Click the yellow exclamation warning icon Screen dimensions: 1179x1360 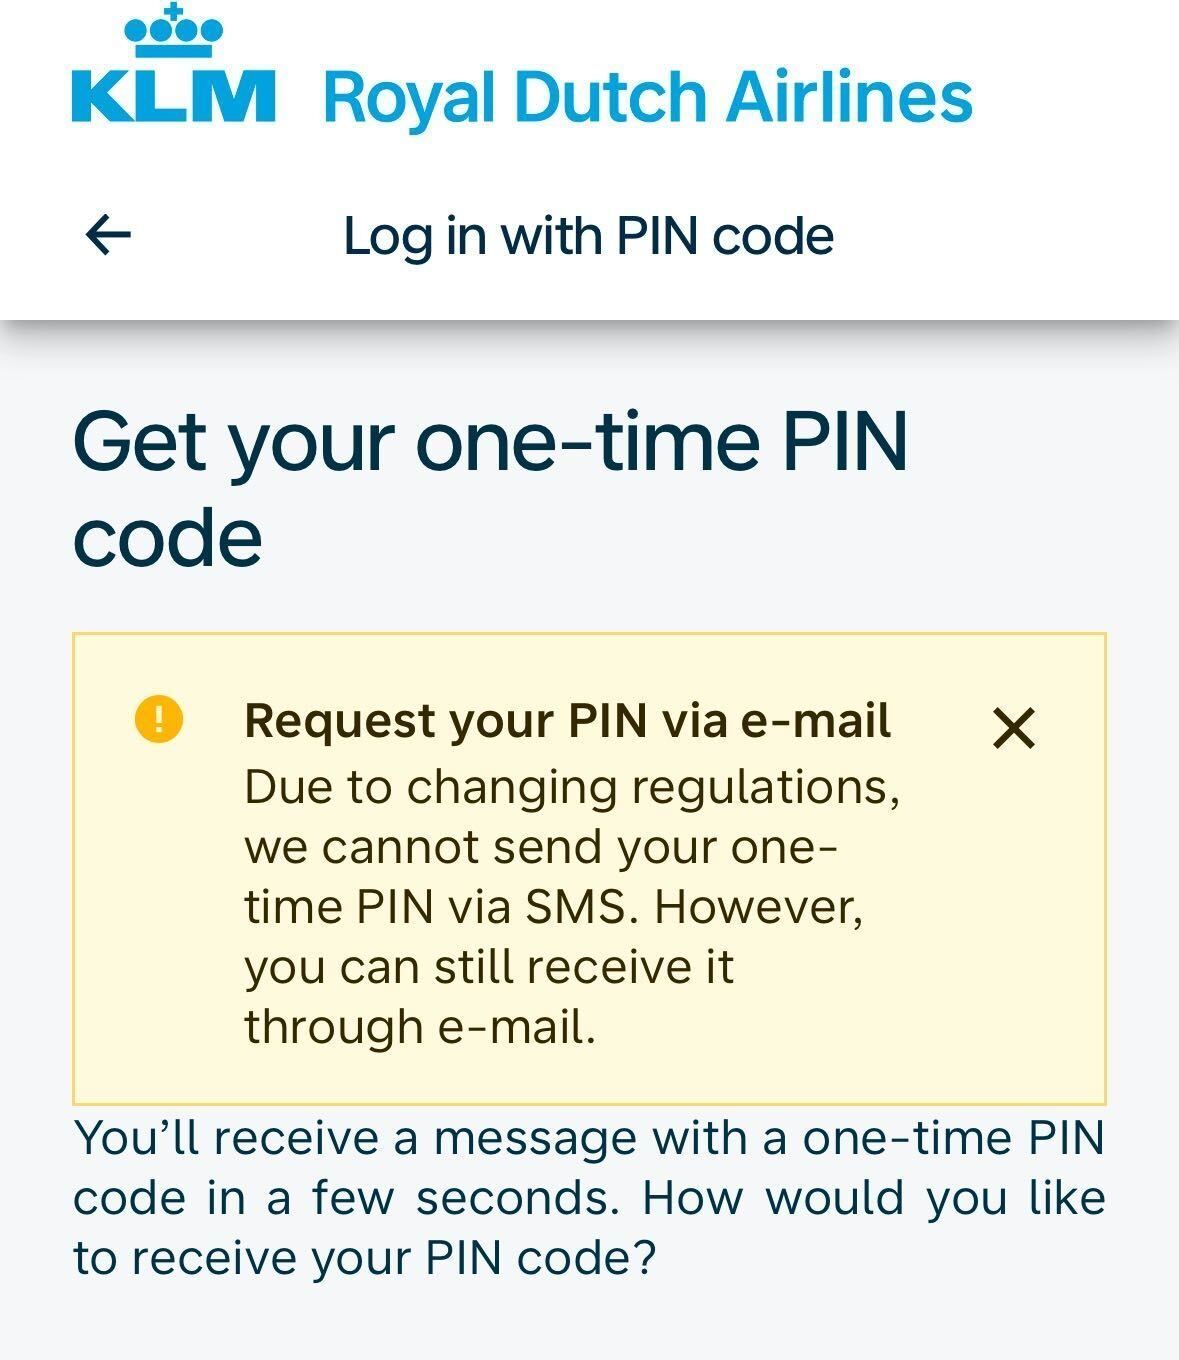[159, 720]
